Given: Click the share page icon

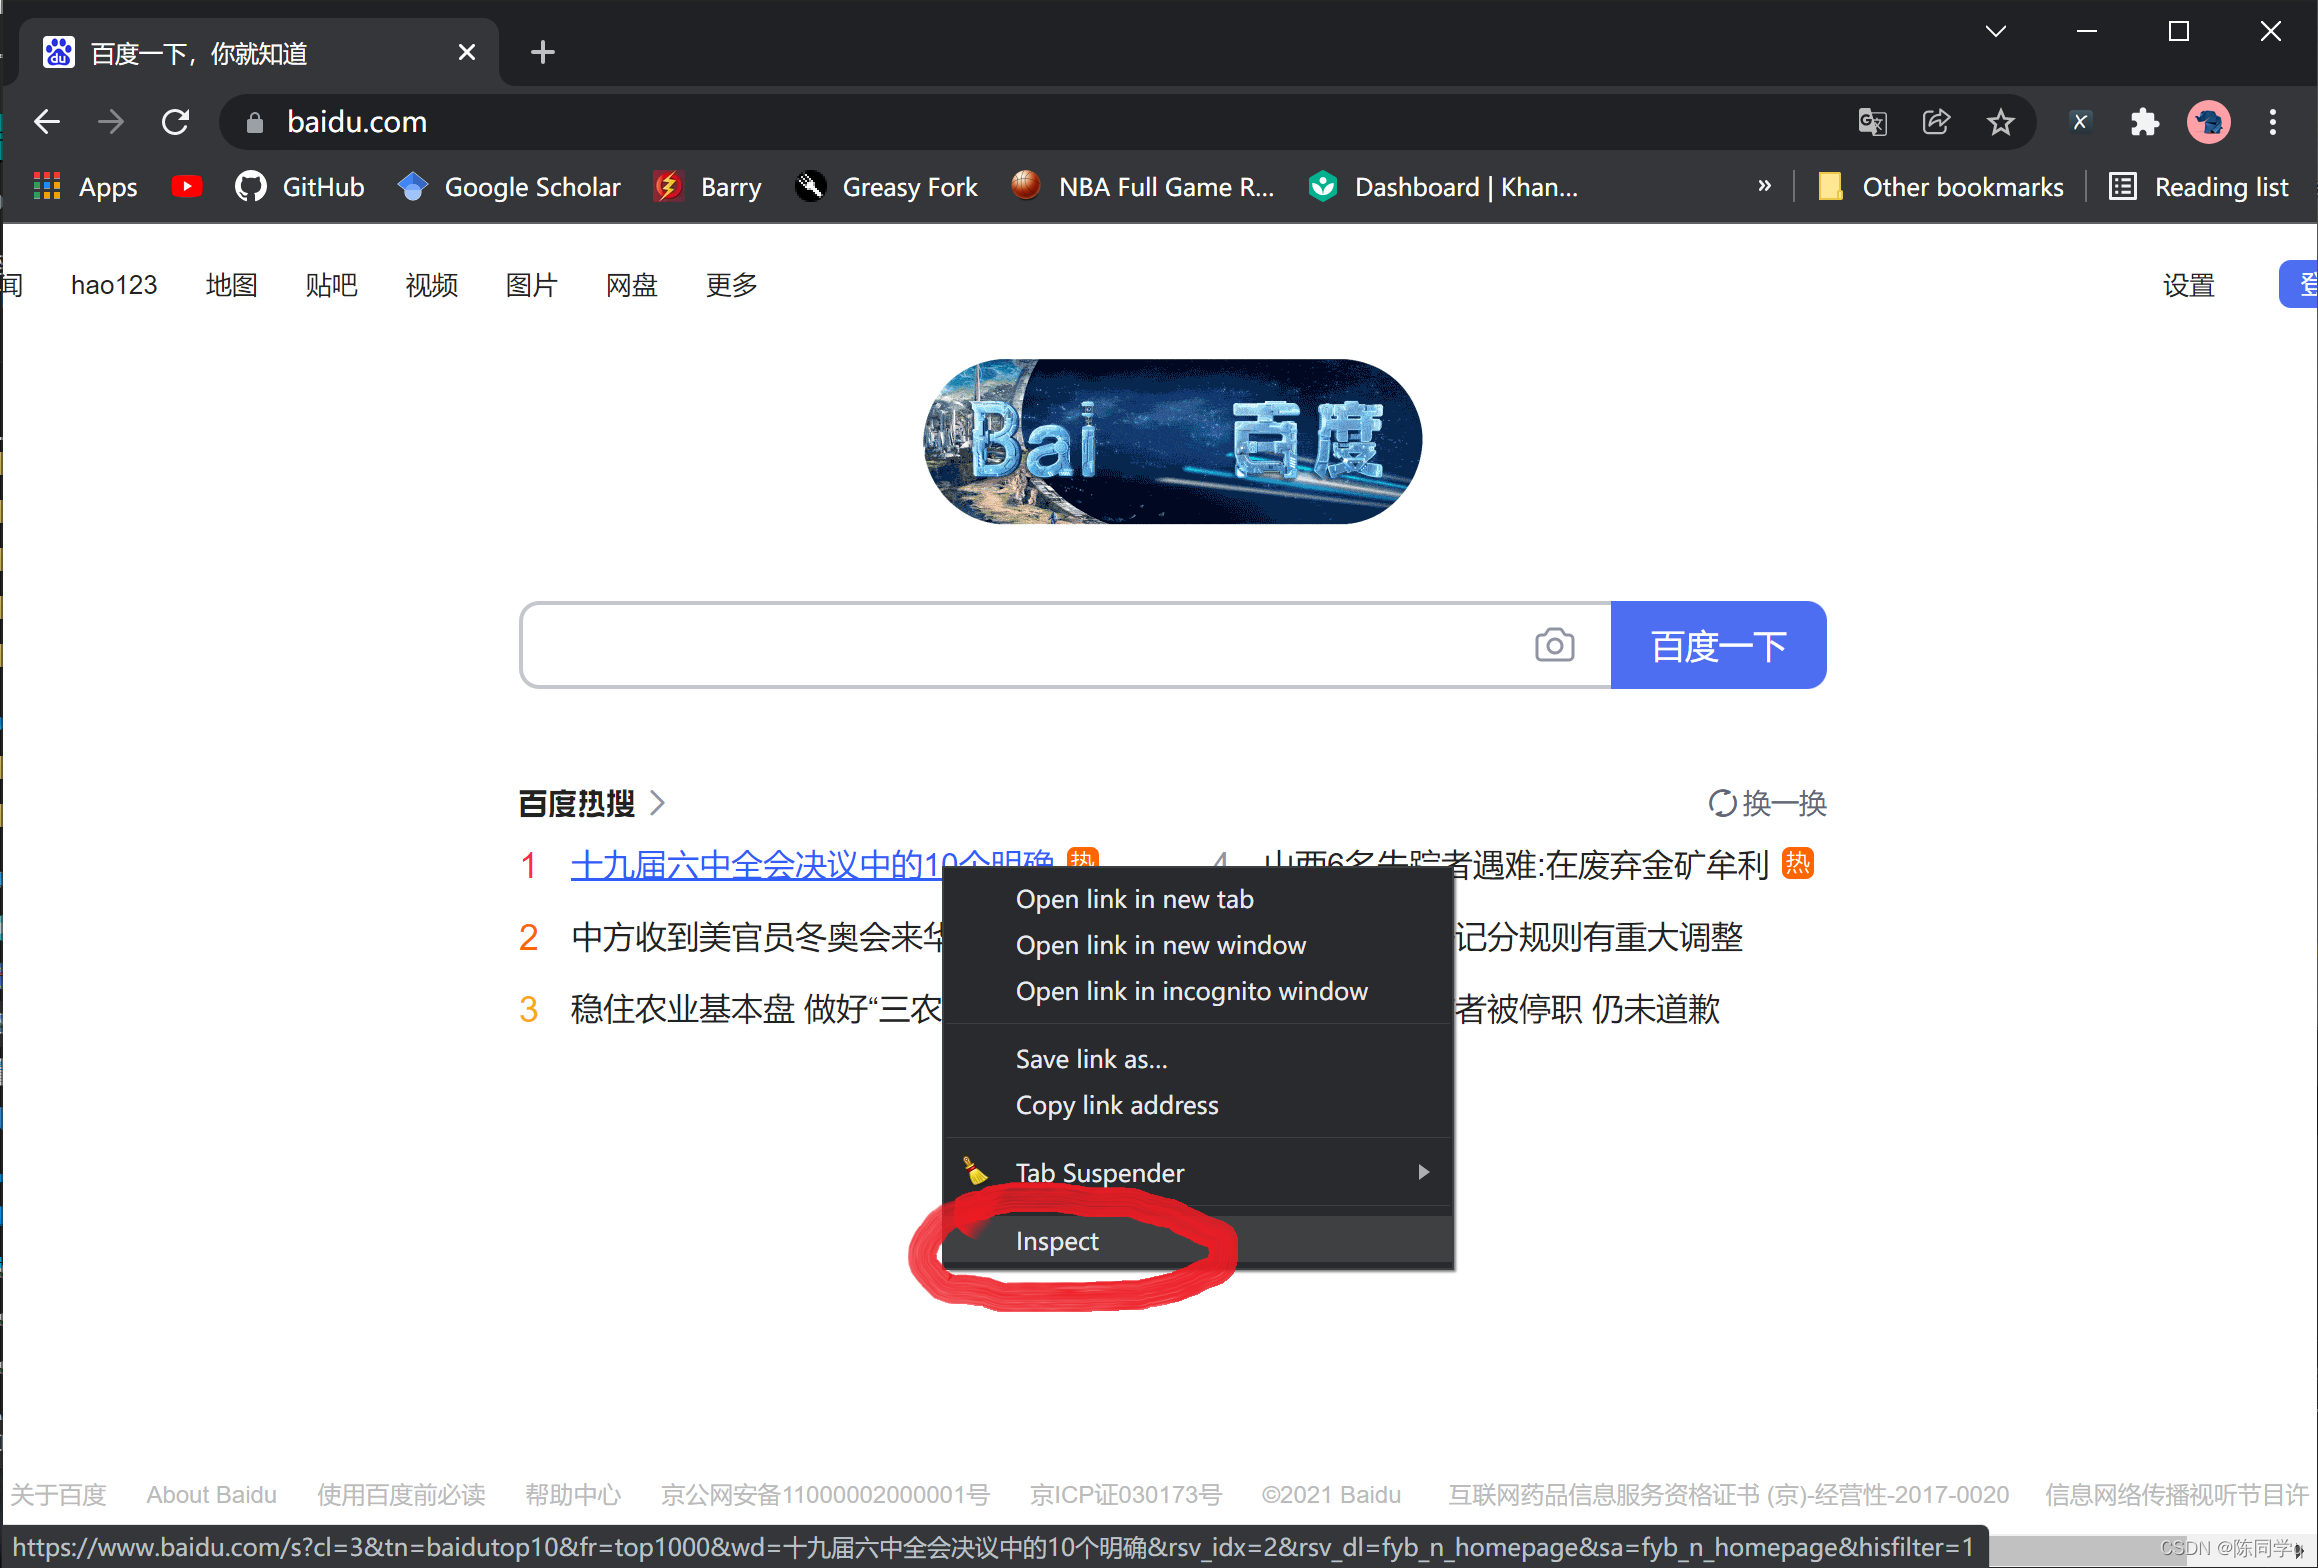Looking at the screenshot, I should point(1936,122).
